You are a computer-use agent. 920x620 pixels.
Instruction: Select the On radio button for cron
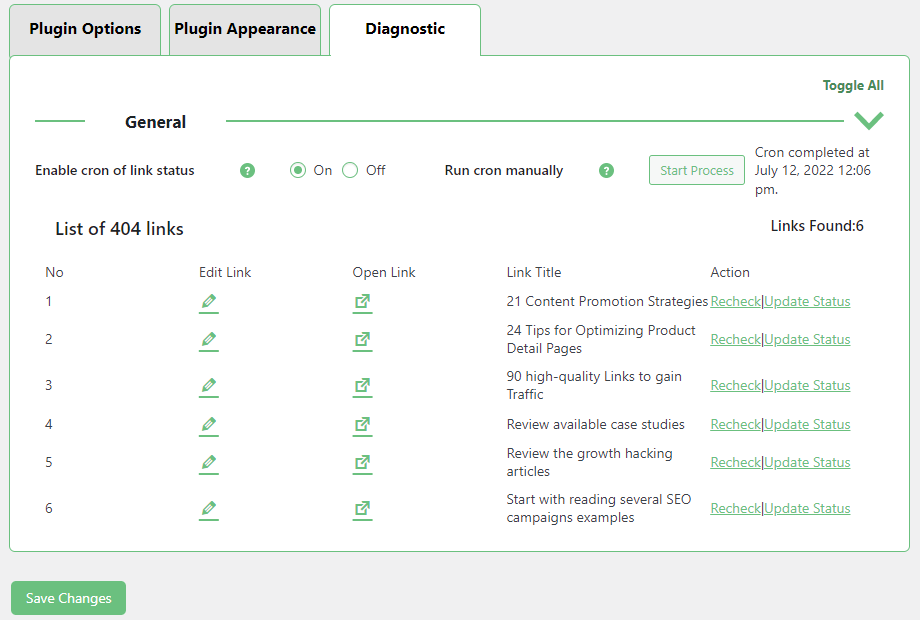tap(298, 170)
